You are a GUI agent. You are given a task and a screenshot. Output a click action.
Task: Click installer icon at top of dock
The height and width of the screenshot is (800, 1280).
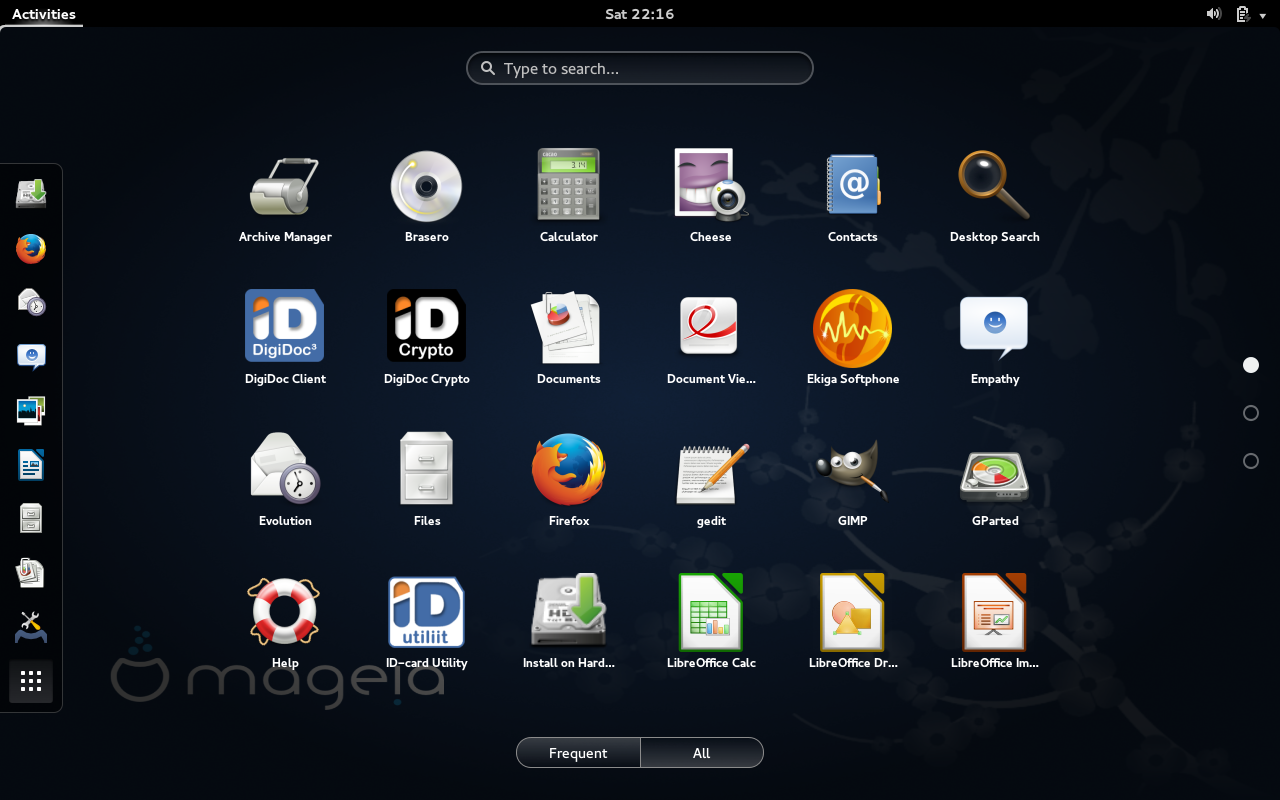click(31, 194)
